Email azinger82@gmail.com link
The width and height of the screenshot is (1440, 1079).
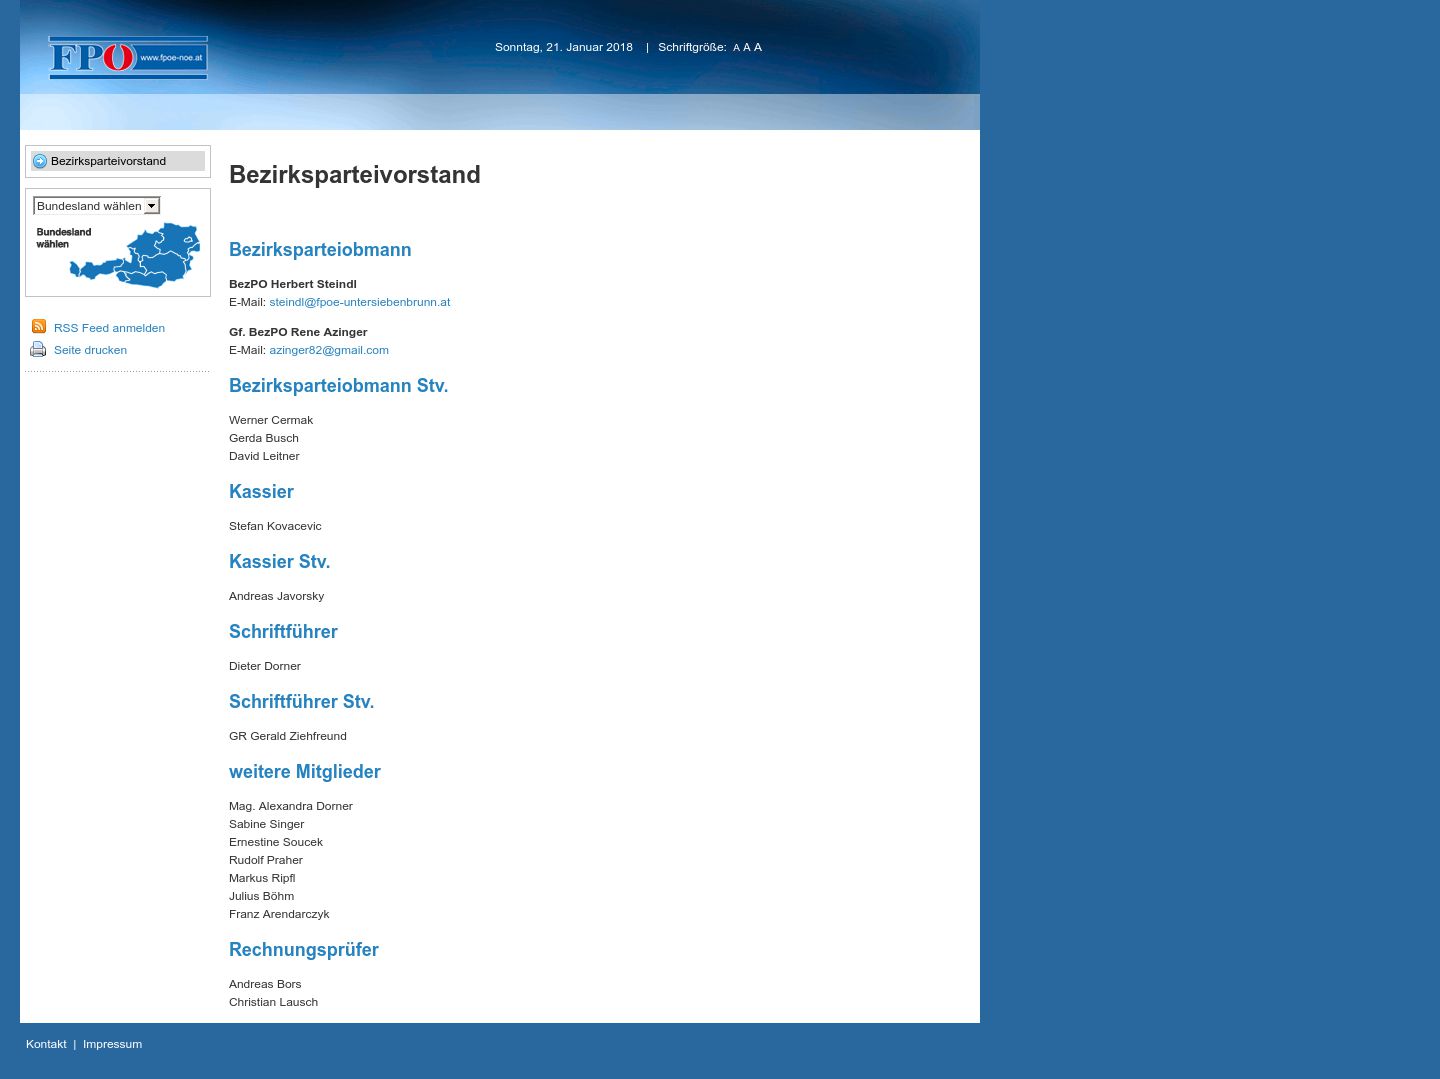[329, 350]
